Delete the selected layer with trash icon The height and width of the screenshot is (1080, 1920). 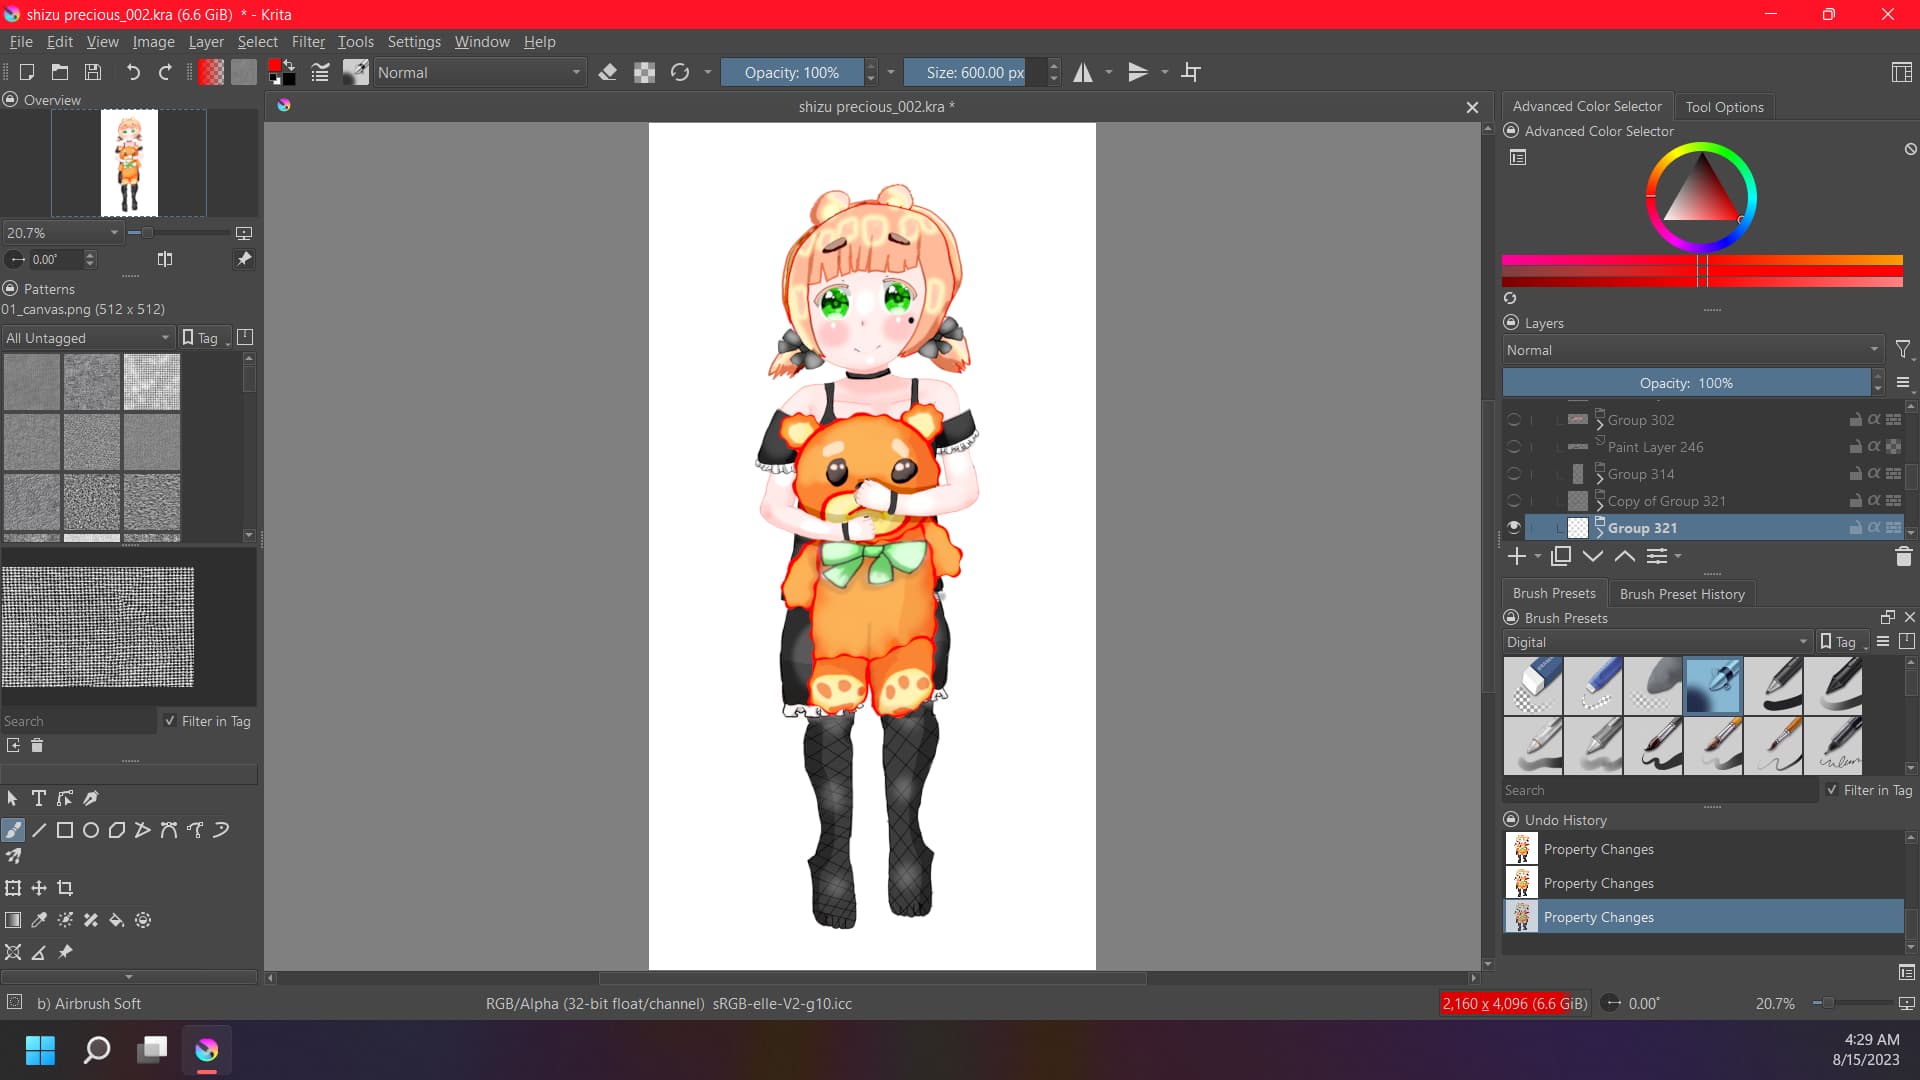coord(1903,557)
